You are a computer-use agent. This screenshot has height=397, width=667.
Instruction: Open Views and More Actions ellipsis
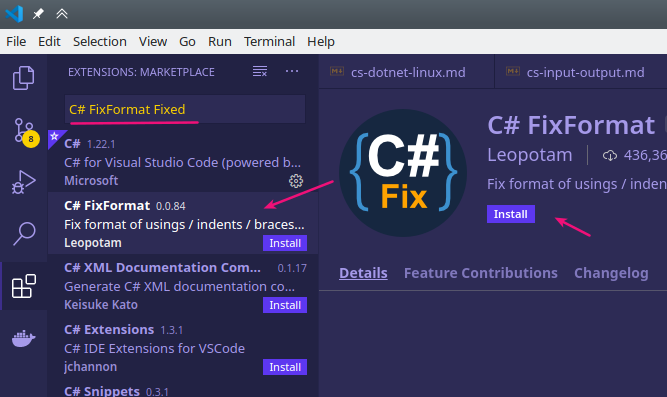292,71
